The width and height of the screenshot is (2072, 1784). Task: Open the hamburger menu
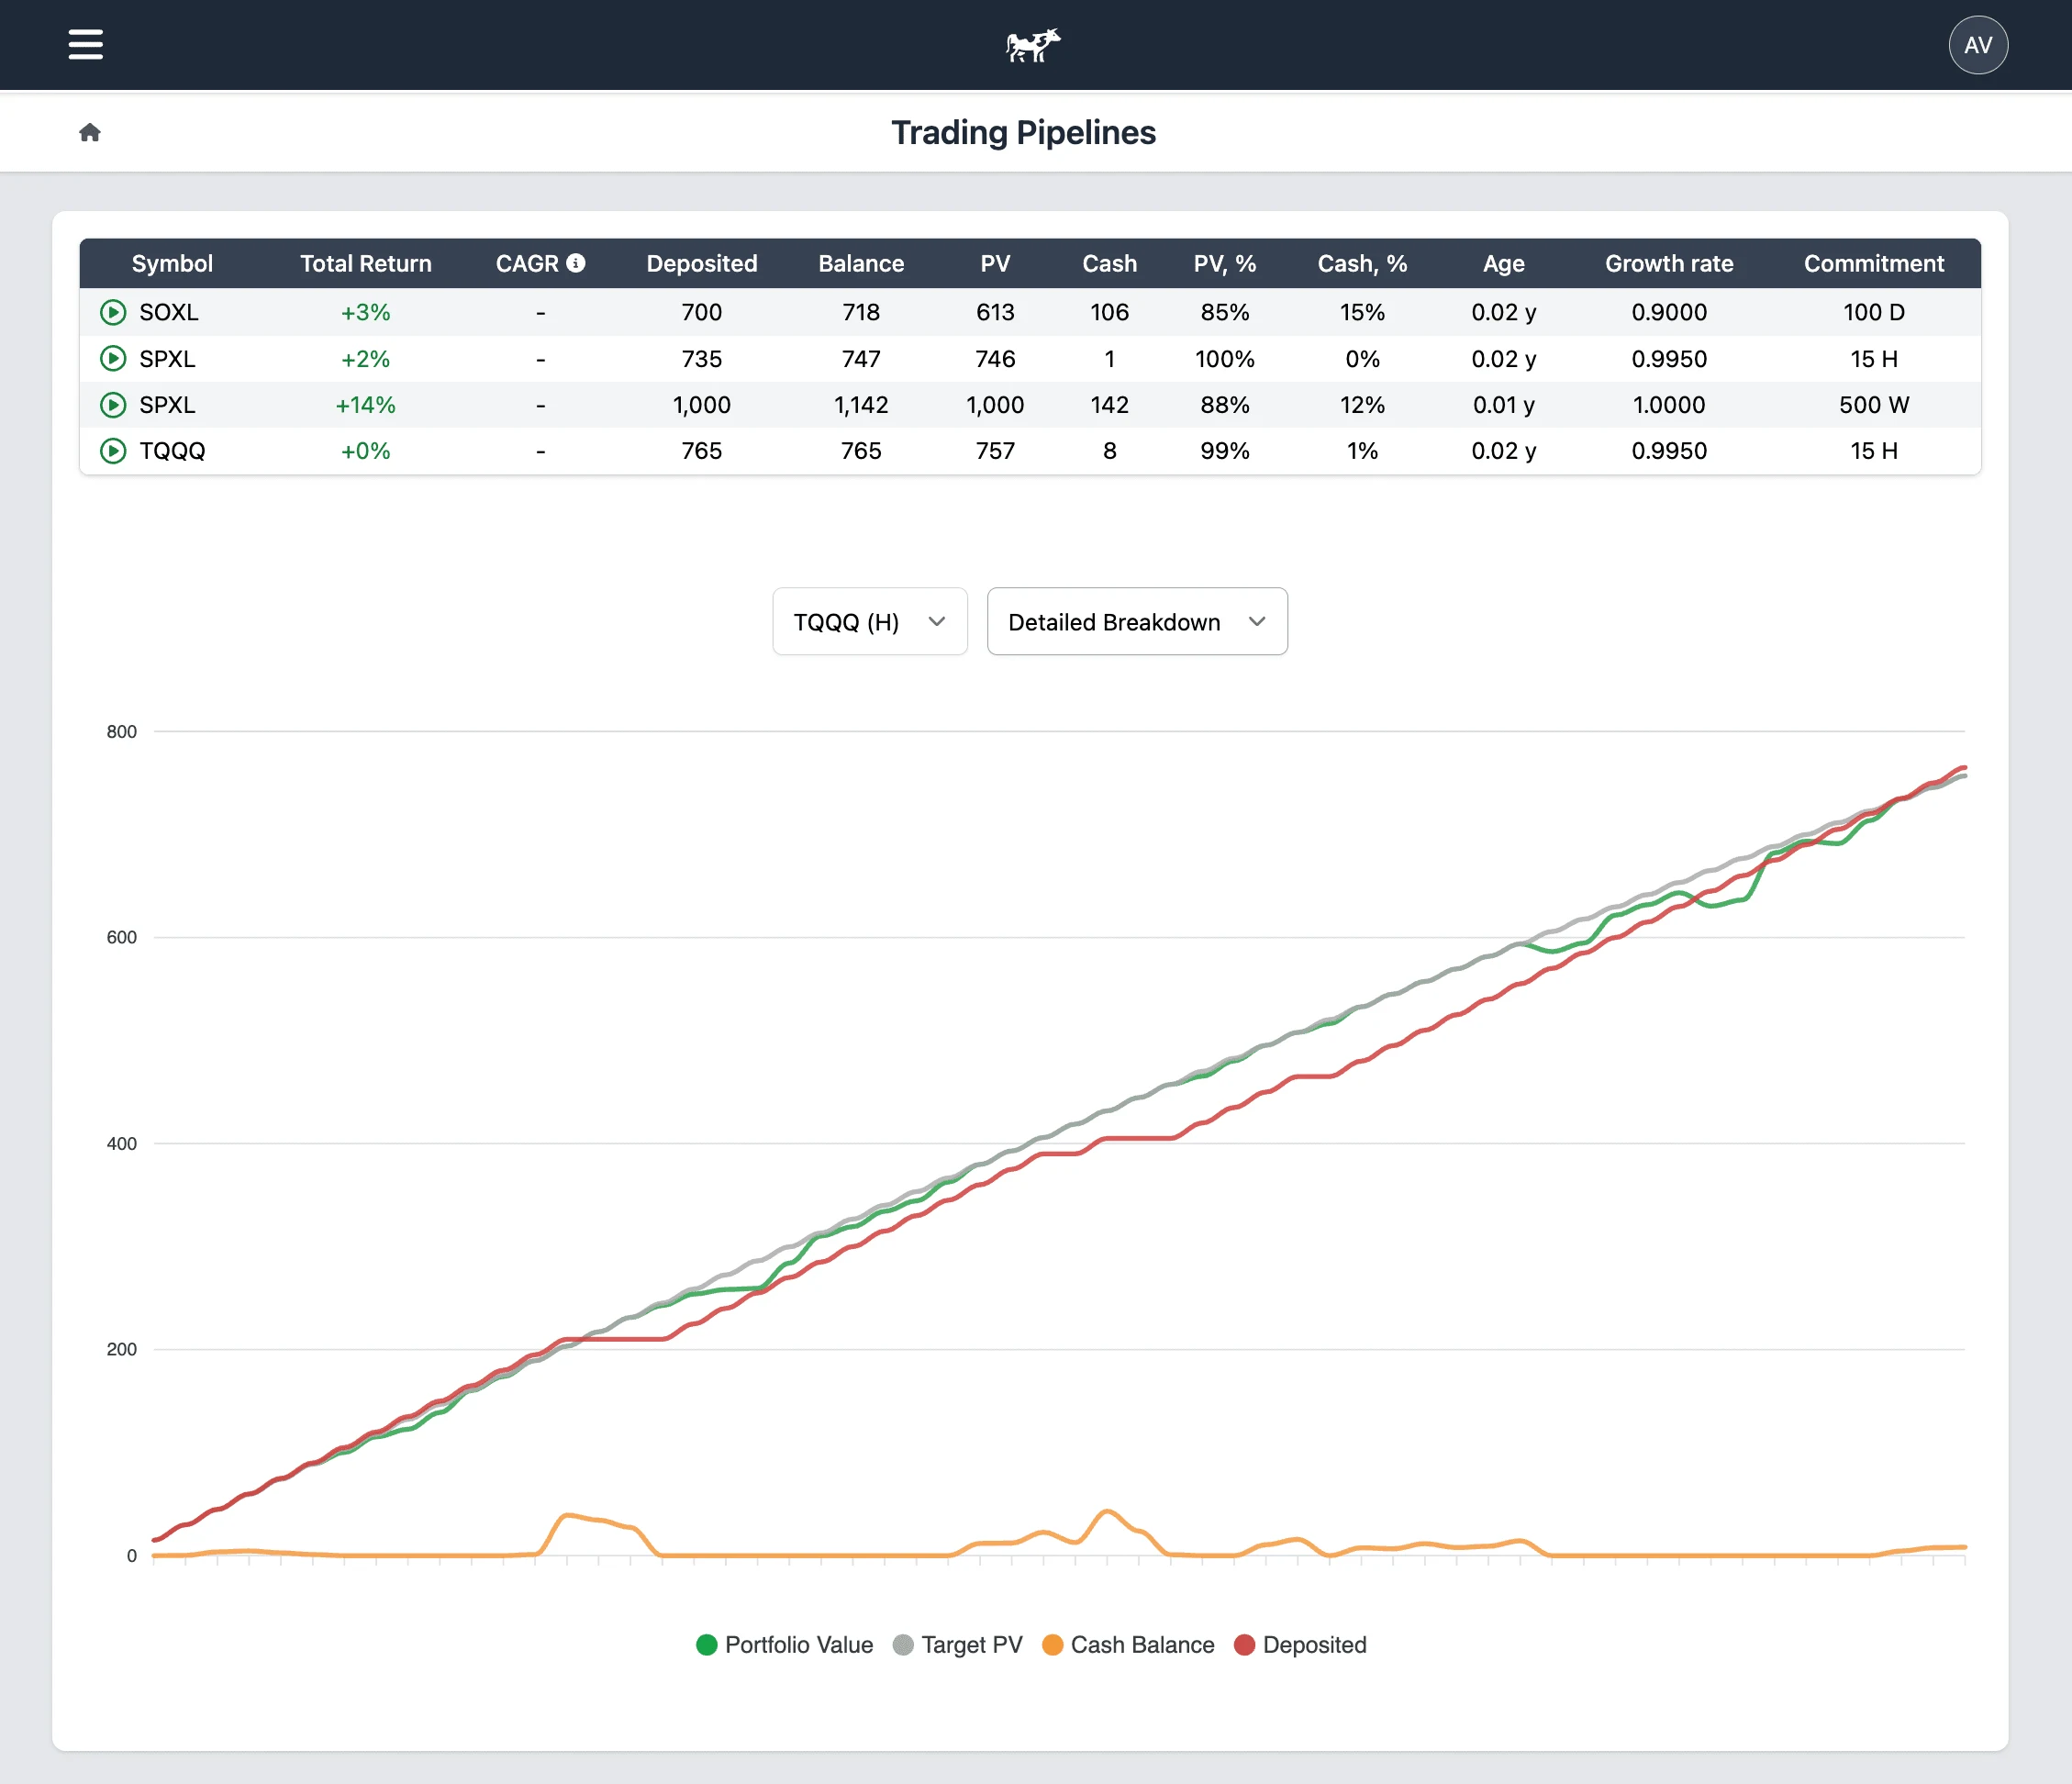(x=86, y=45)
